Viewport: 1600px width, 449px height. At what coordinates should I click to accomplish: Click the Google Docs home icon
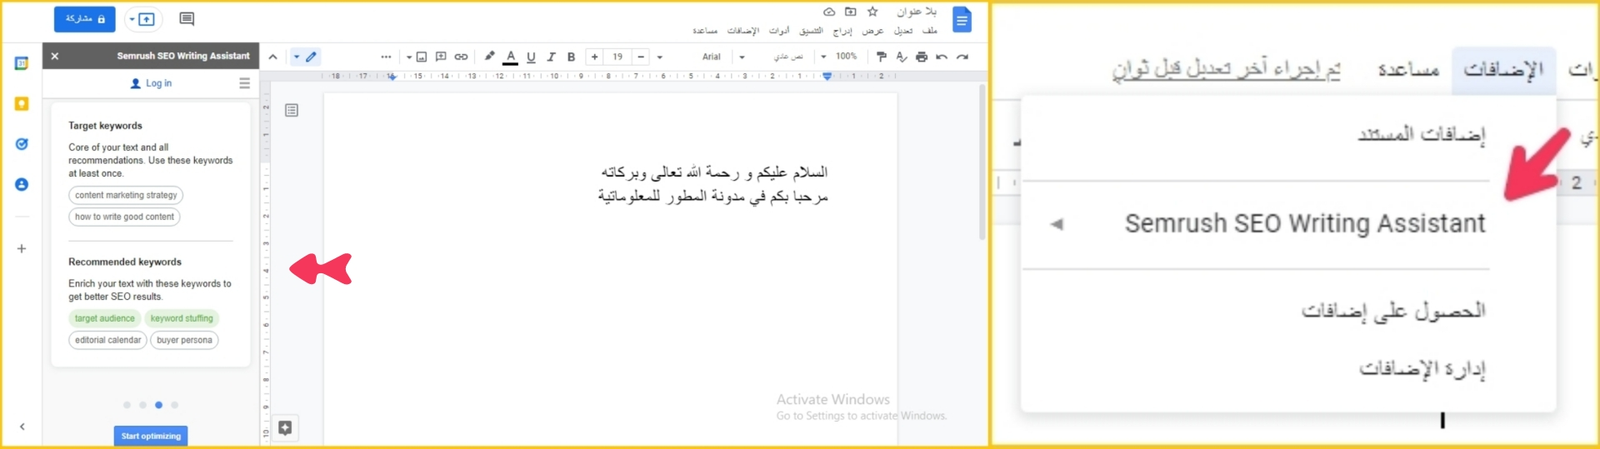[962, 19]
